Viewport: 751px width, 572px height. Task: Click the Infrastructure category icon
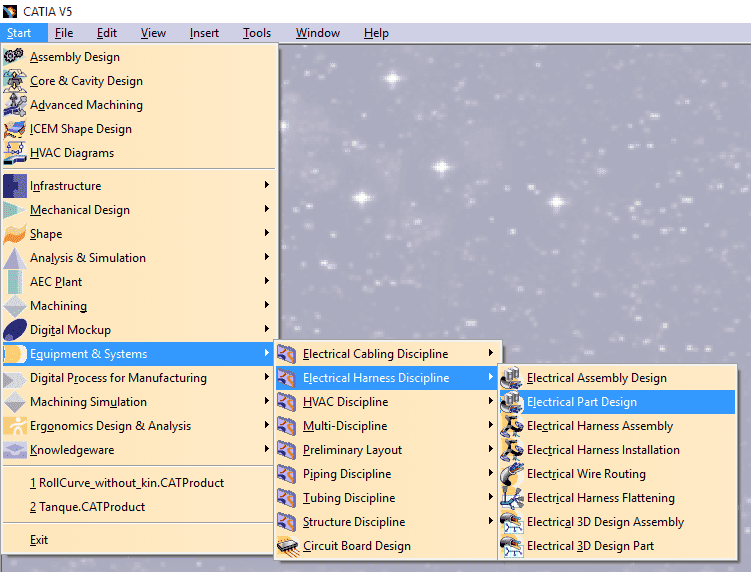click(x=14, y=186)
